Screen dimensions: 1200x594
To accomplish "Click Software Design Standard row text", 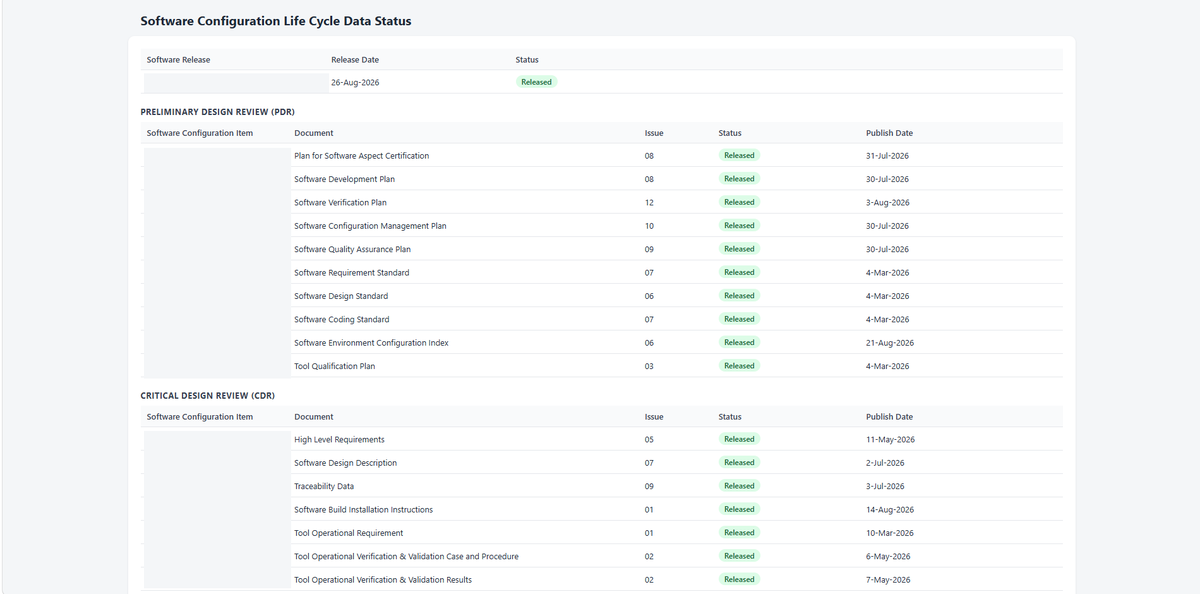I will click(x=341, y=296).
